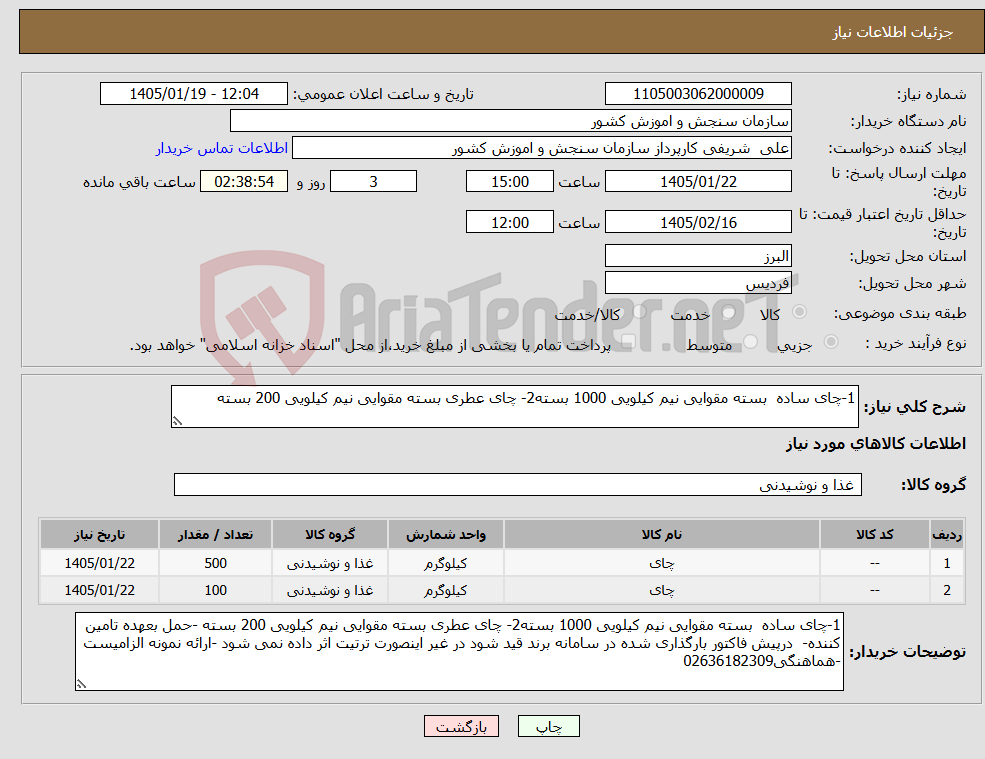
Task: Click the delivery province field البرز
Action: [x=698, y=256]
